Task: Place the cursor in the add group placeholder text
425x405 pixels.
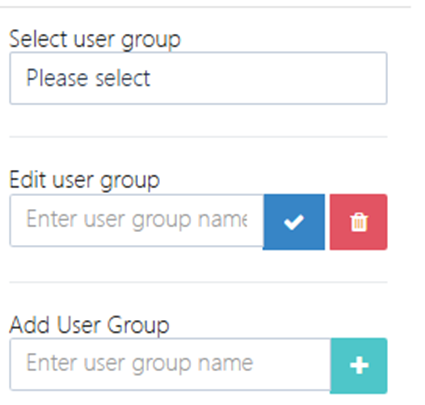Action: click(140, 363)
